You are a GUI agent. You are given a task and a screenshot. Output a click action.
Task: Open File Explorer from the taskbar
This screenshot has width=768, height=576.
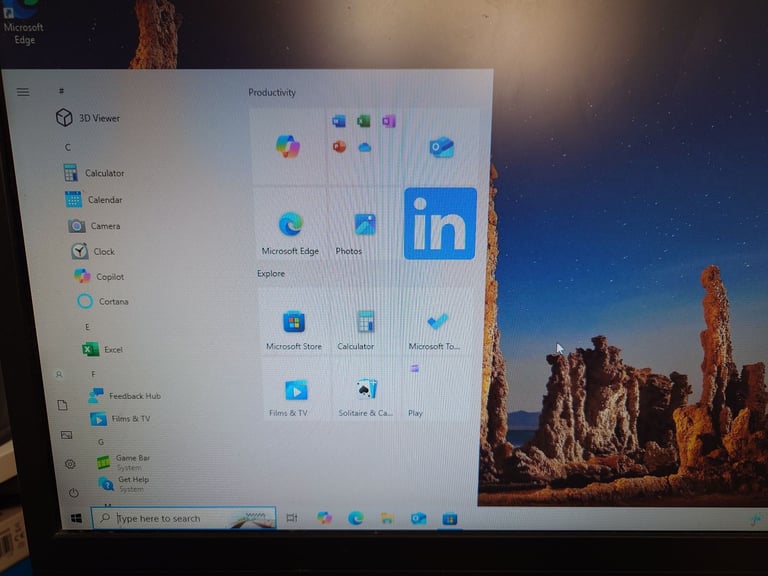pyautogui.click(x=387, y=518)
